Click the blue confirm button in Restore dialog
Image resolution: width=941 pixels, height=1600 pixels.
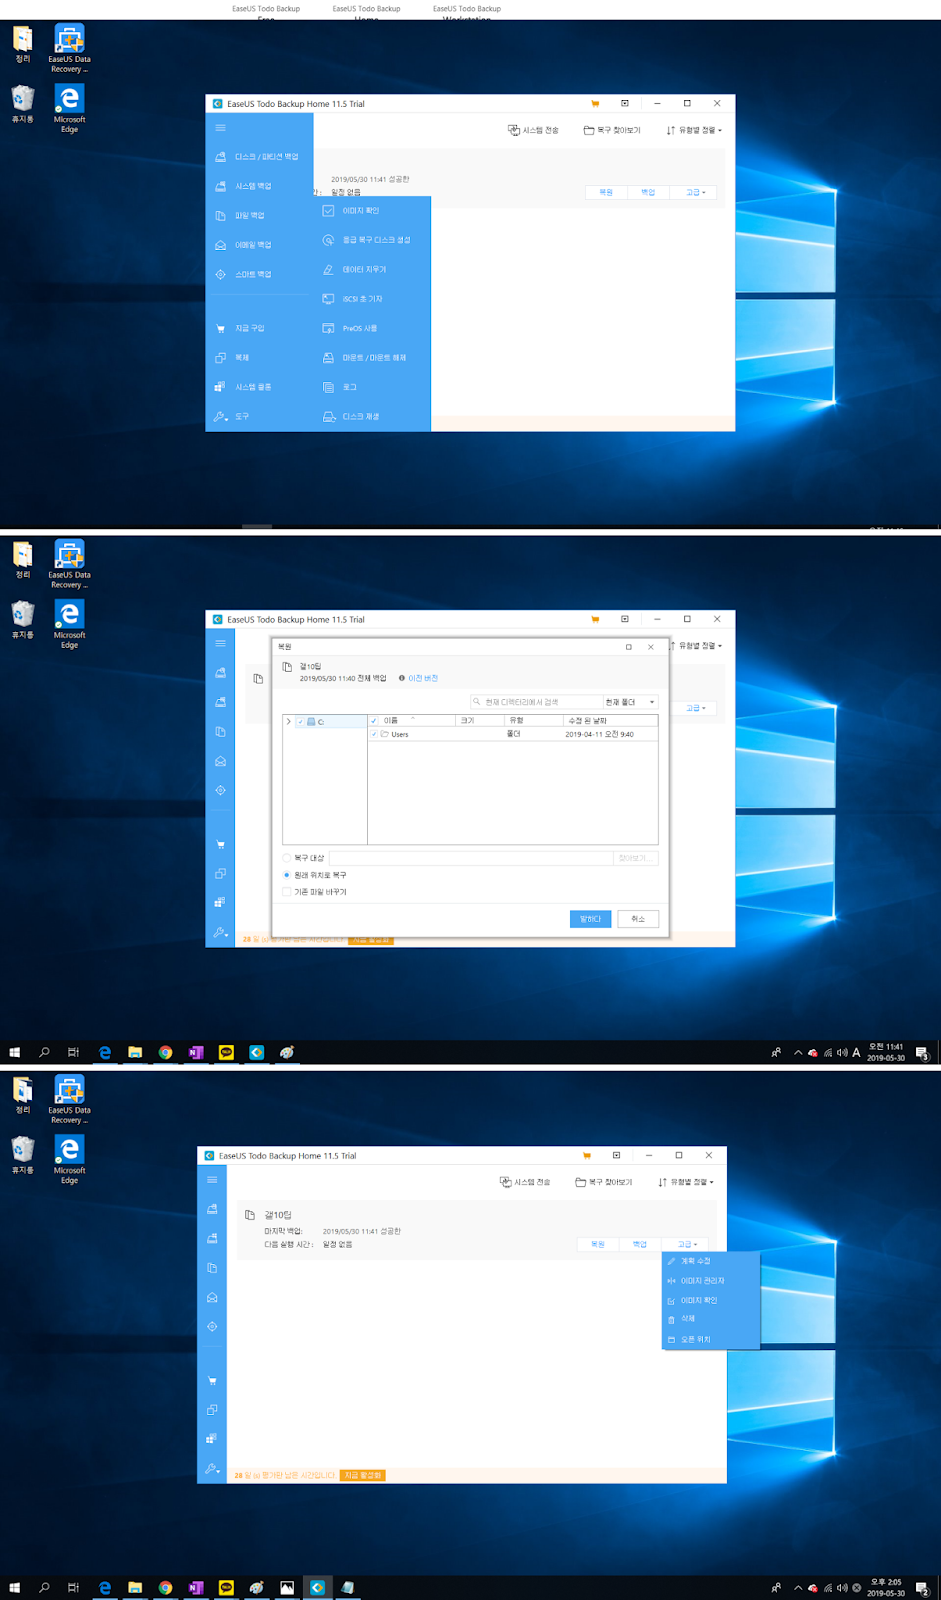point(590,919)
